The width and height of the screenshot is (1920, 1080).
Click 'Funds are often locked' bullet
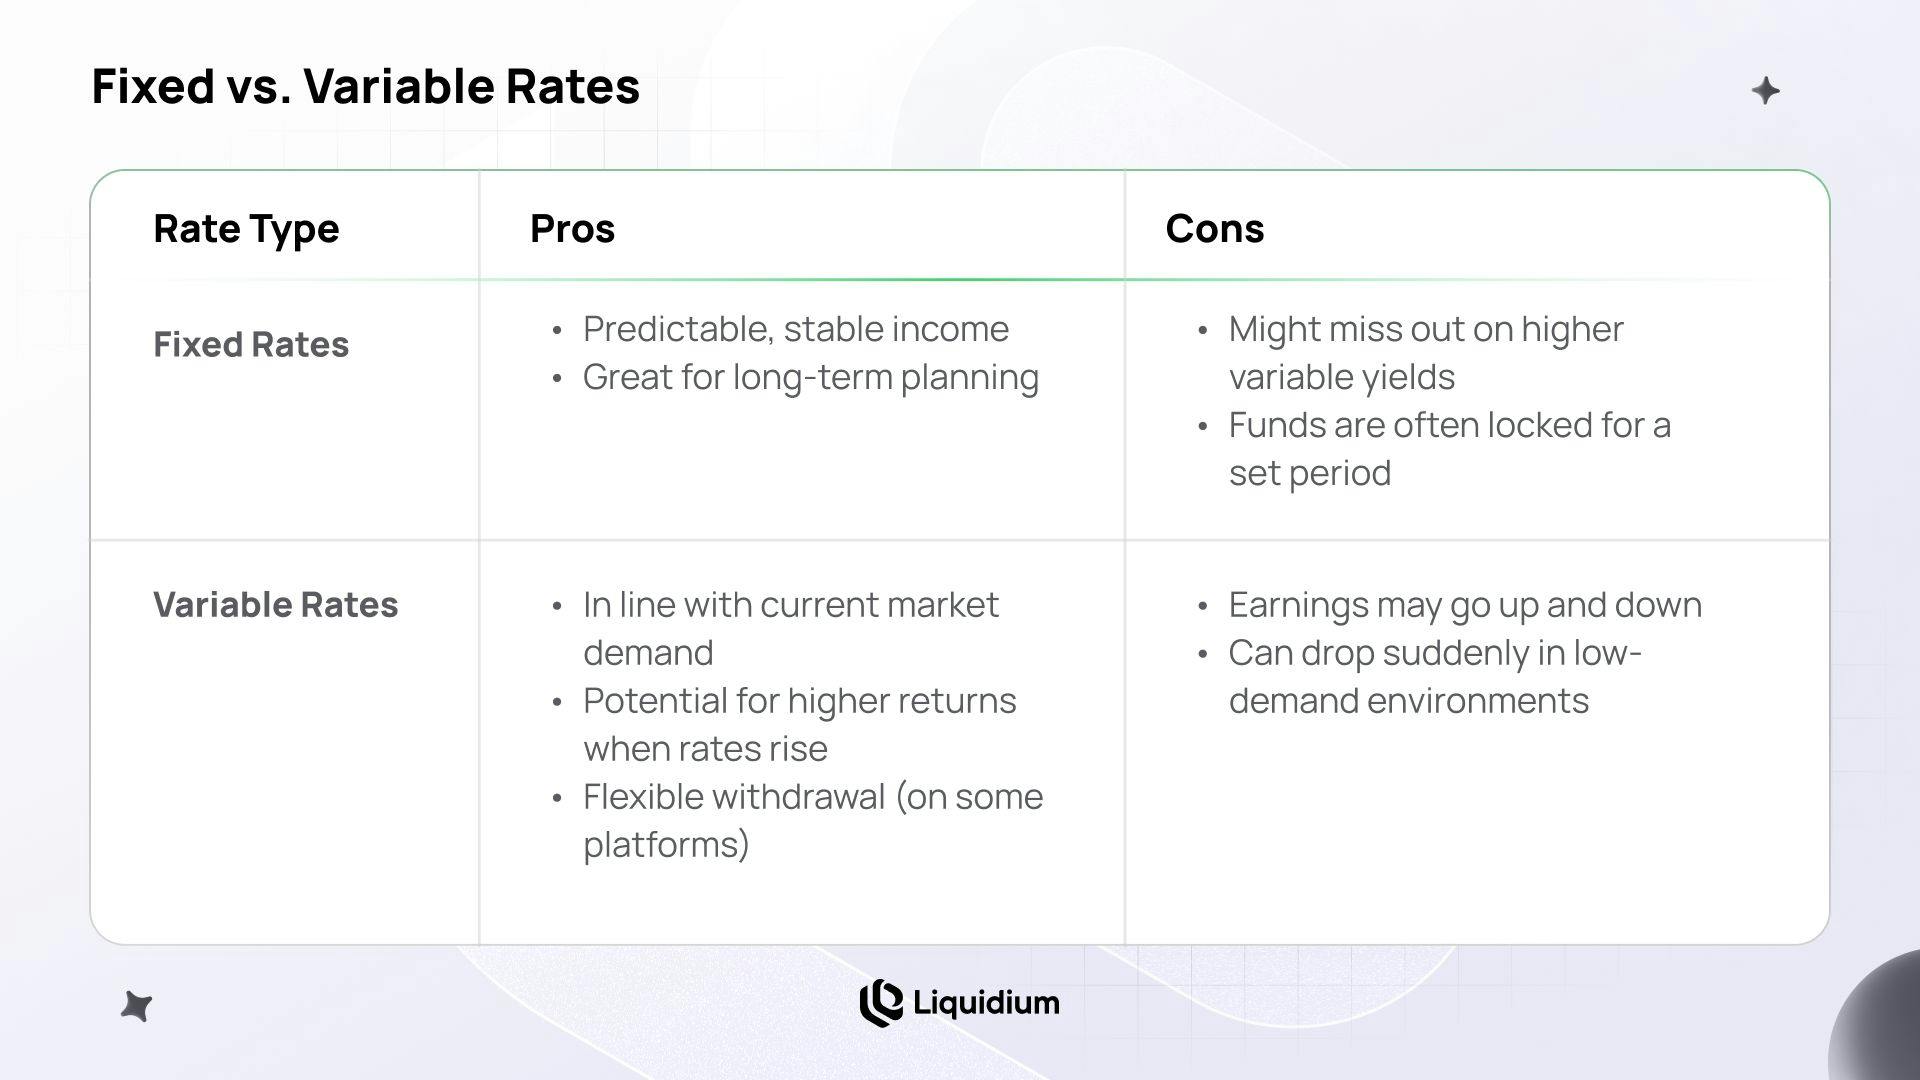pos(1450,449)
